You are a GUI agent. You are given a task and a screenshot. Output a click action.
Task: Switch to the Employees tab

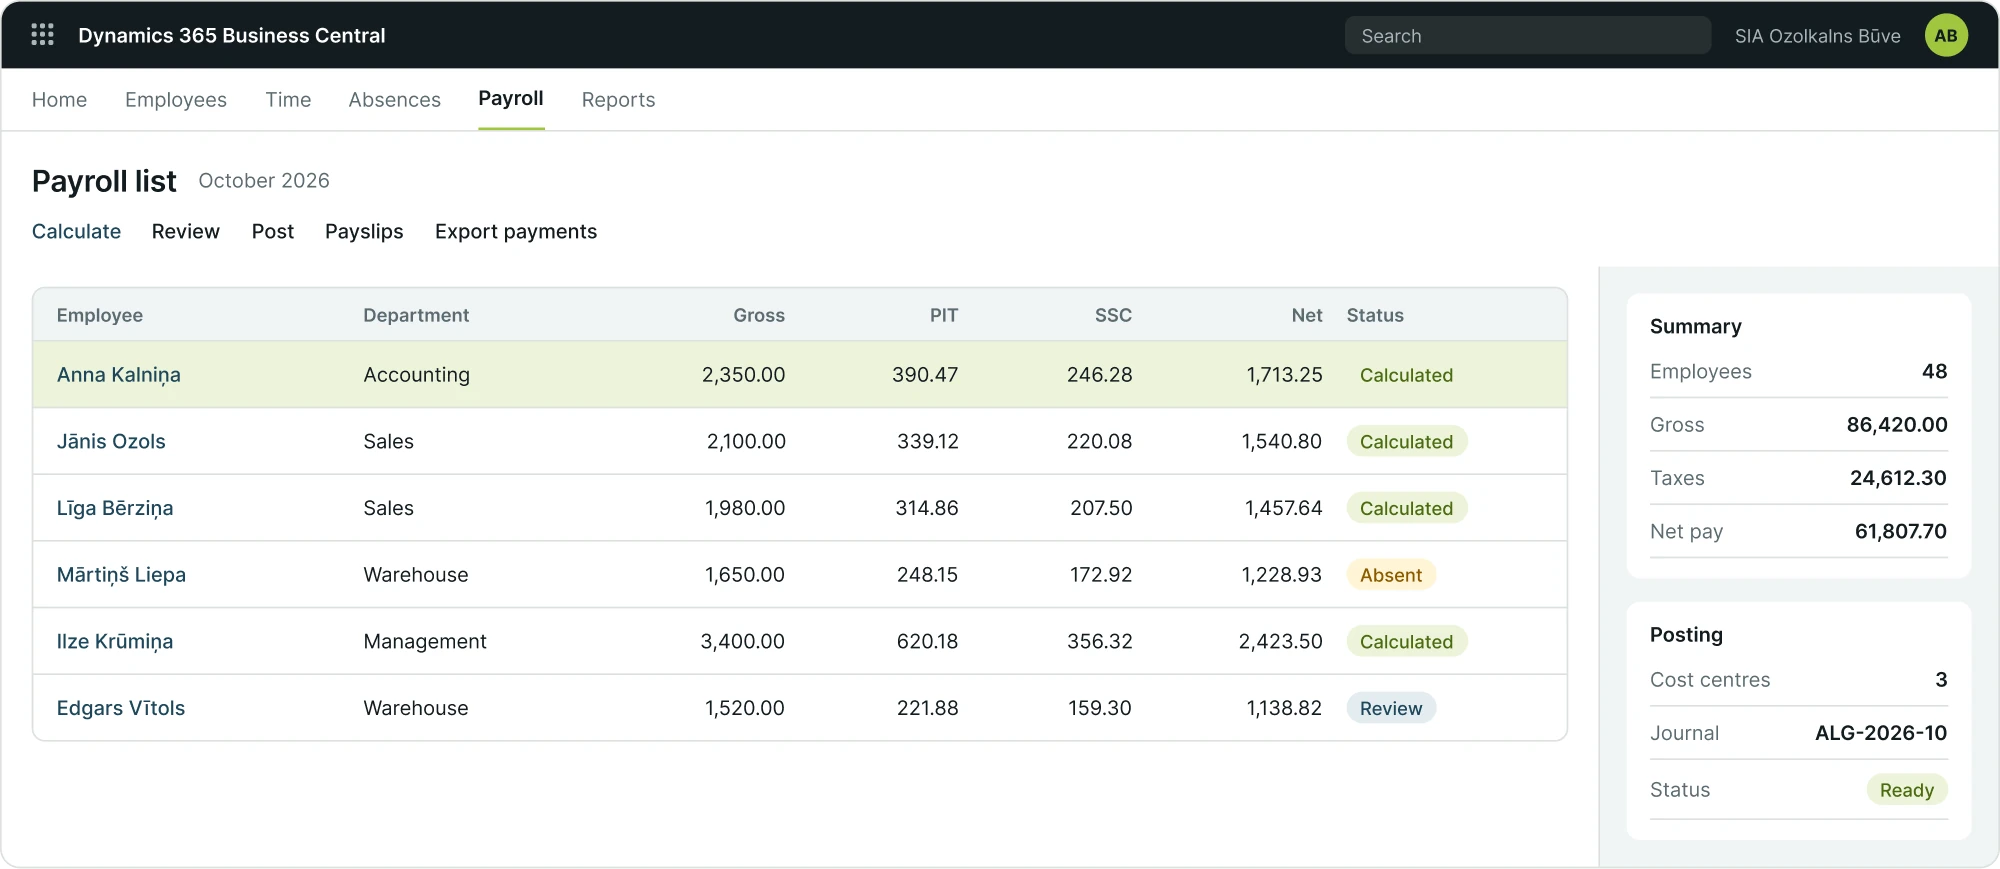point(176,100)
